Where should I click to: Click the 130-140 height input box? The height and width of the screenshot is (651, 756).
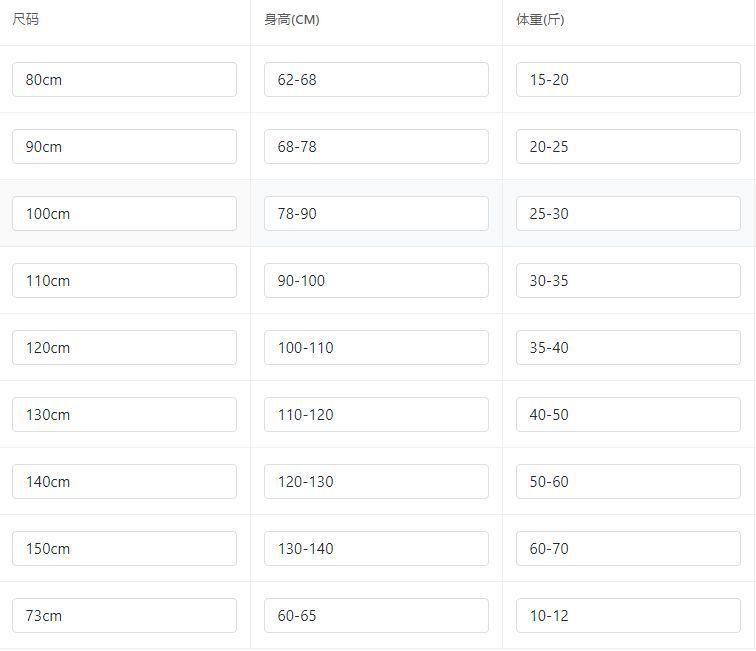[x=376, y=549]
